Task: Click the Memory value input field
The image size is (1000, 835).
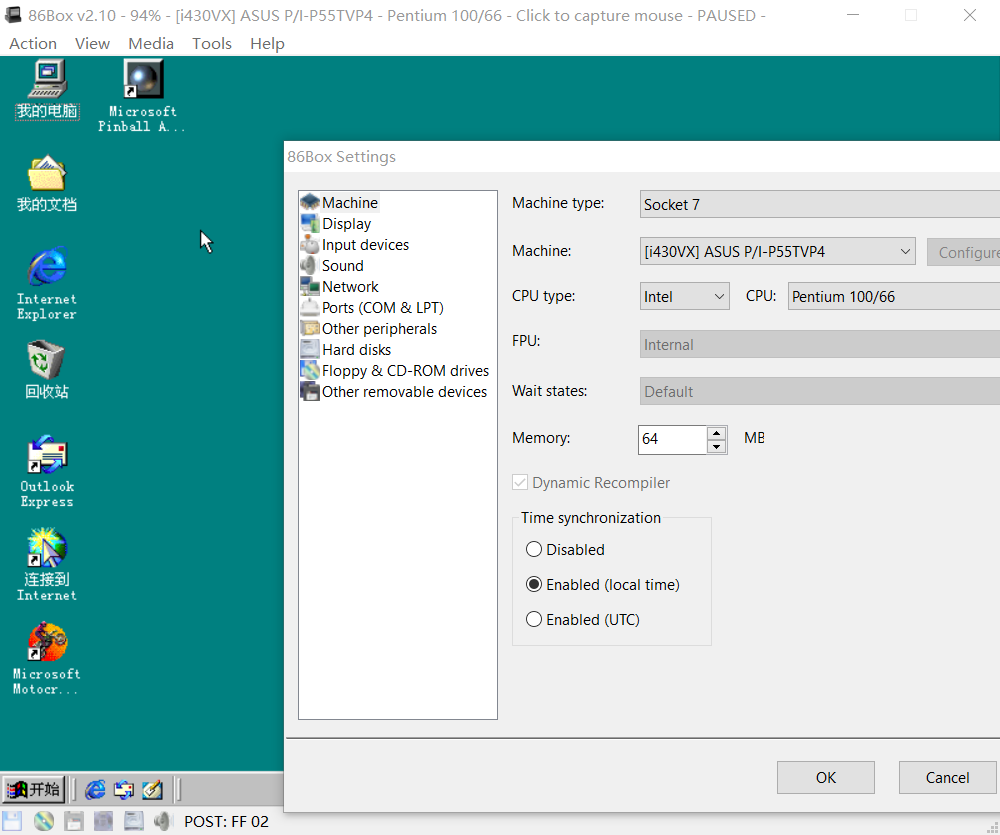Action: (673, 440)
